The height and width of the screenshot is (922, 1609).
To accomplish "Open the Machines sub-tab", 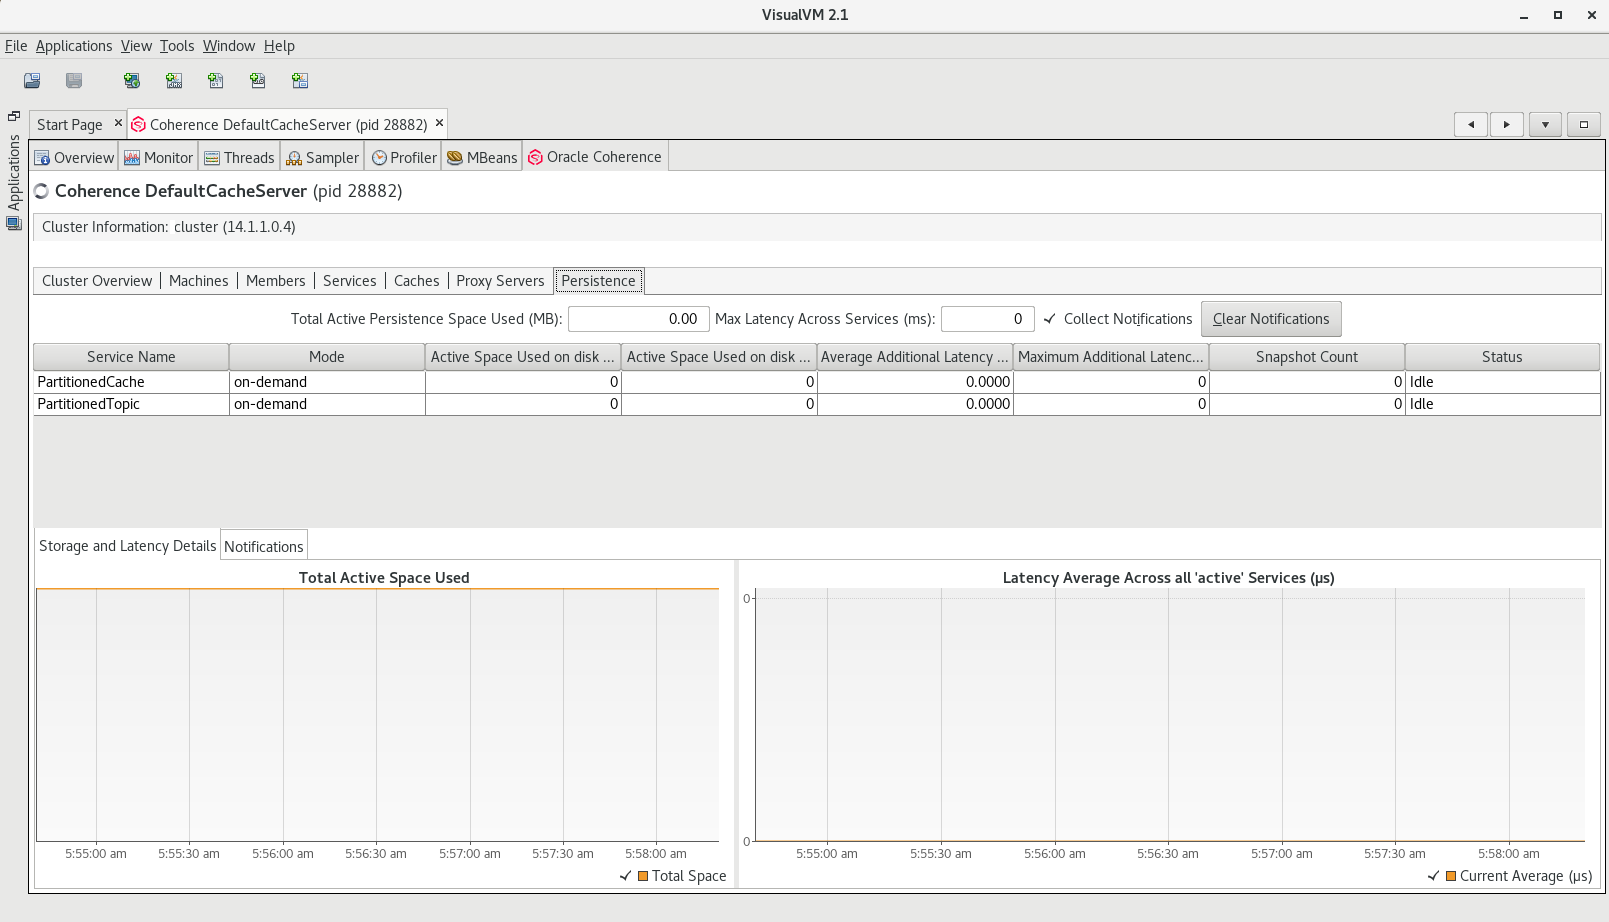I will (199, 281).
